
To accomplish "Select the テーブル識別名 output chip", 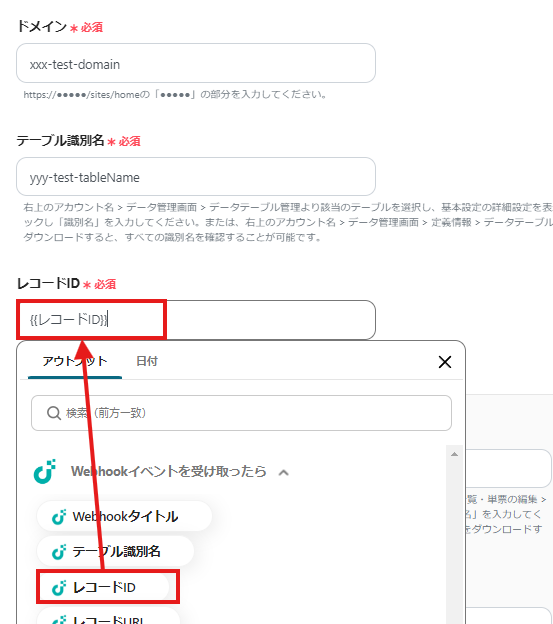I will coord(115,552).
